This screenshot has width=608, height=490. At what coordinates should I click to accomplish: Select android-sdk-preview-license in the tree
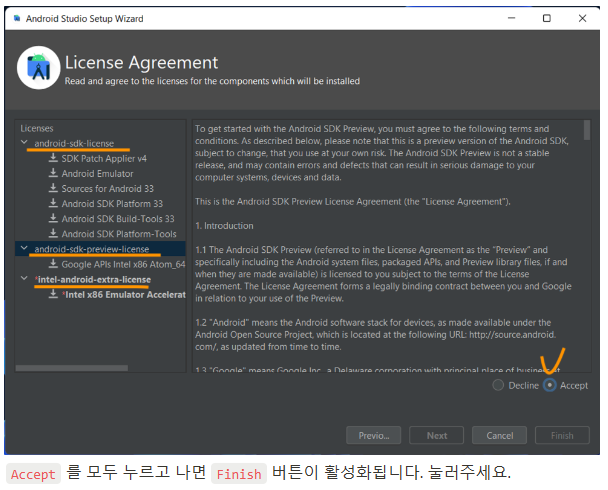(92, 249)
